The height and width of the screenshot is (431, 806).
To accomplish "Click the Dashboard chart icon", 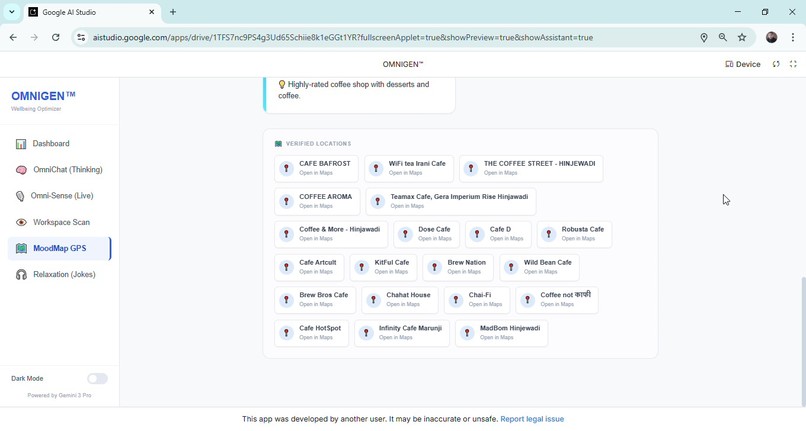I will coord(21,144).
